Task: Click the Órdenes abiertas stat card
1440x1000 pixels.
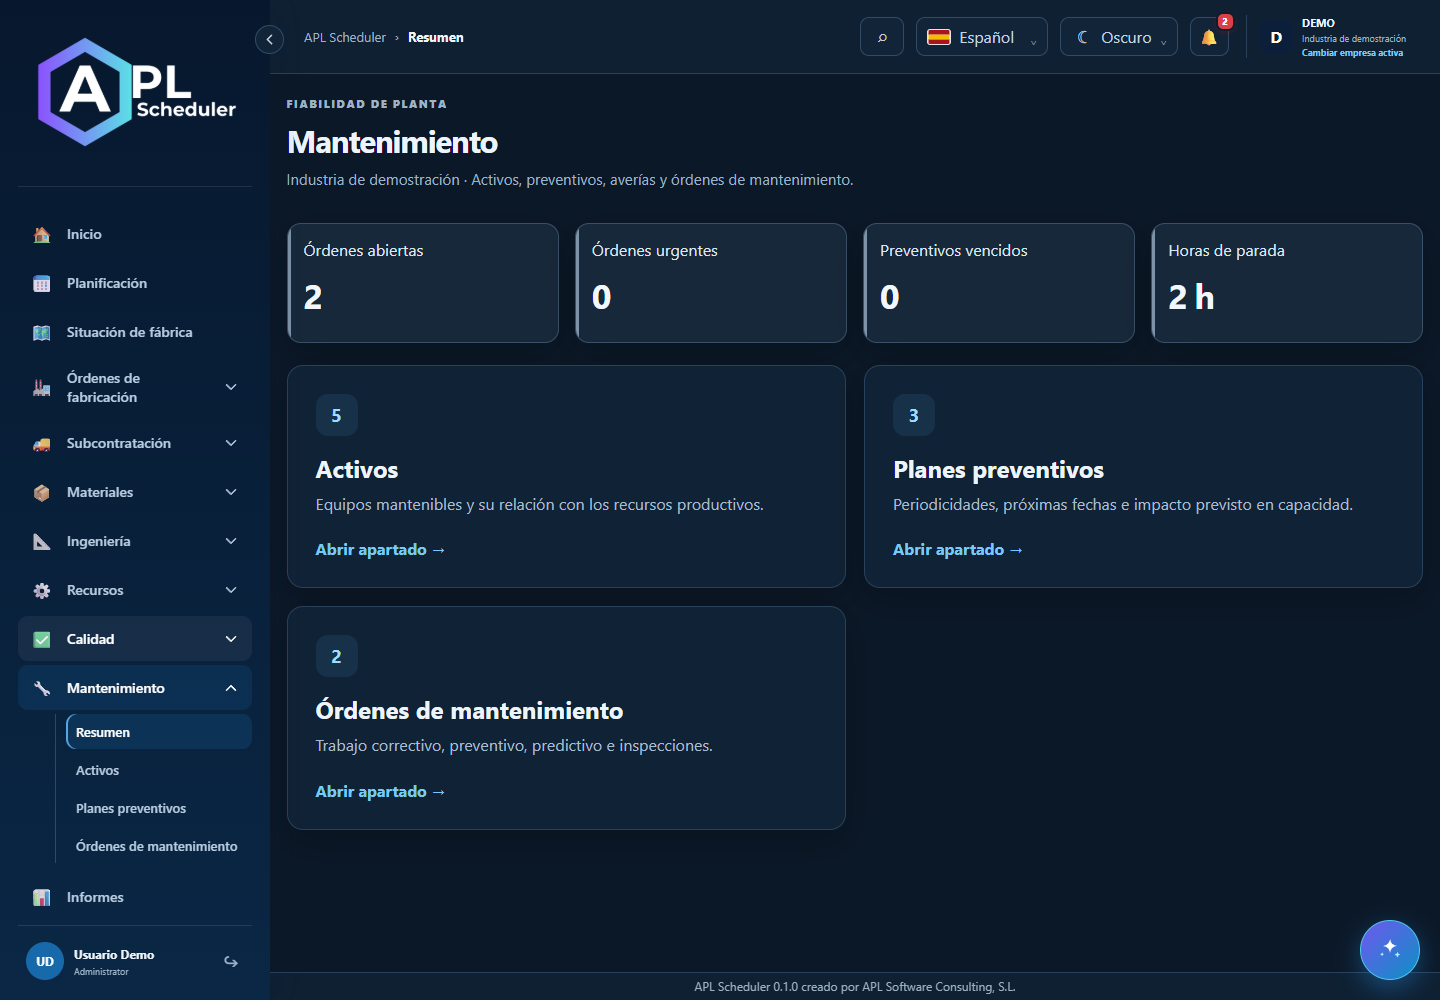Action: click(423, 283)
